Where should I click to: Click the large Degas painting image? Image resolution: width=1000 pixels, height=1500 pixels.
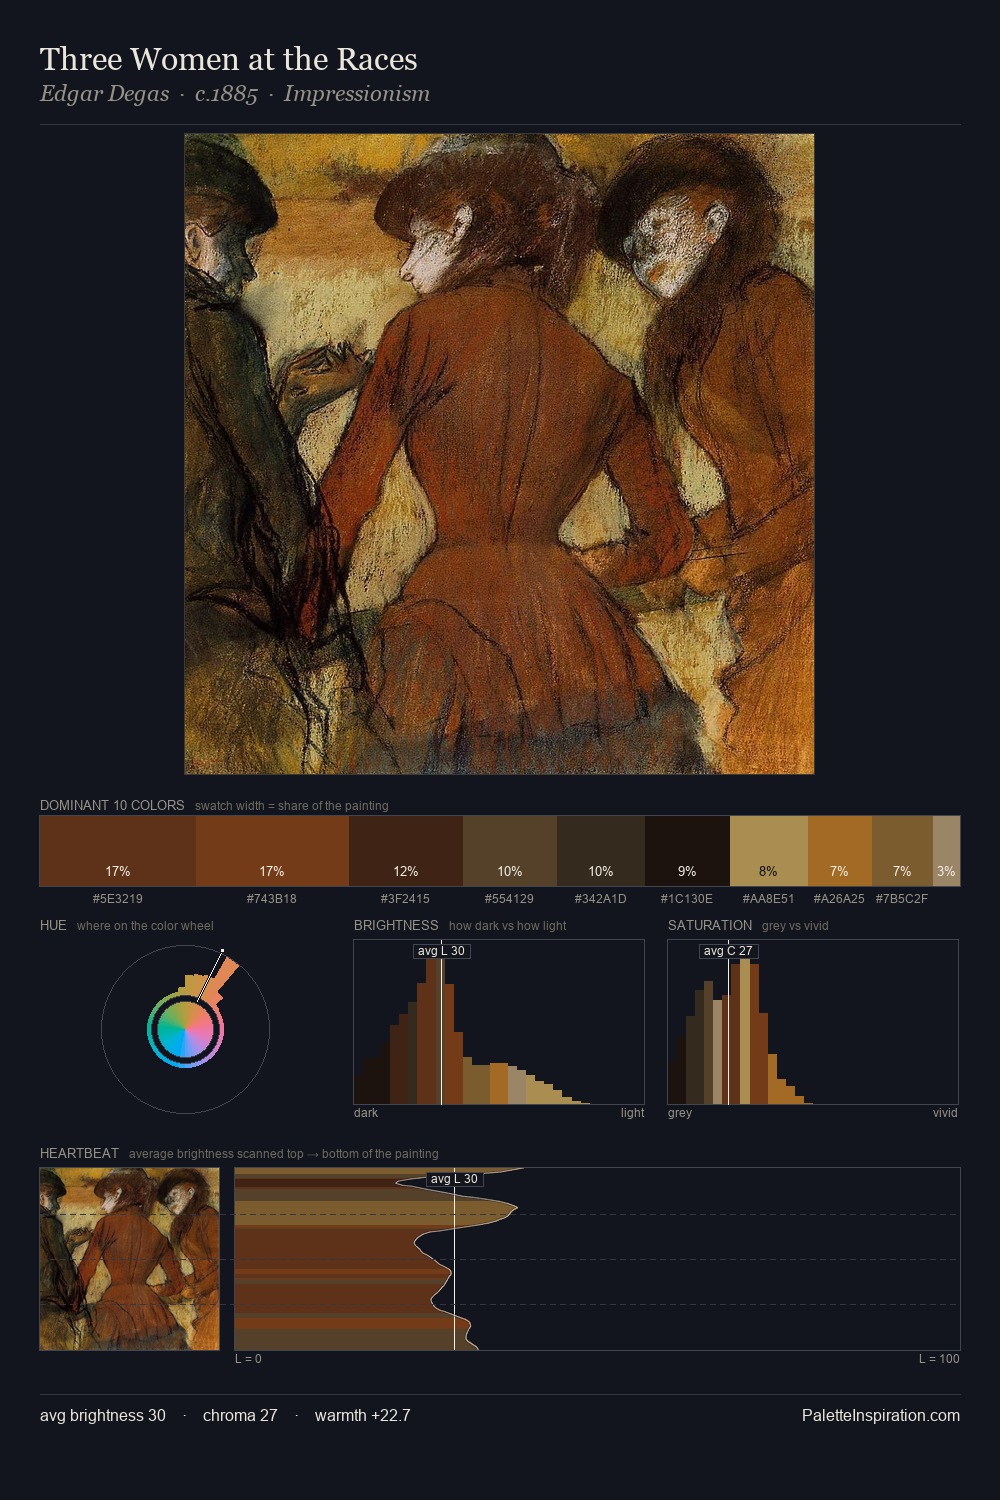[499, 454]
